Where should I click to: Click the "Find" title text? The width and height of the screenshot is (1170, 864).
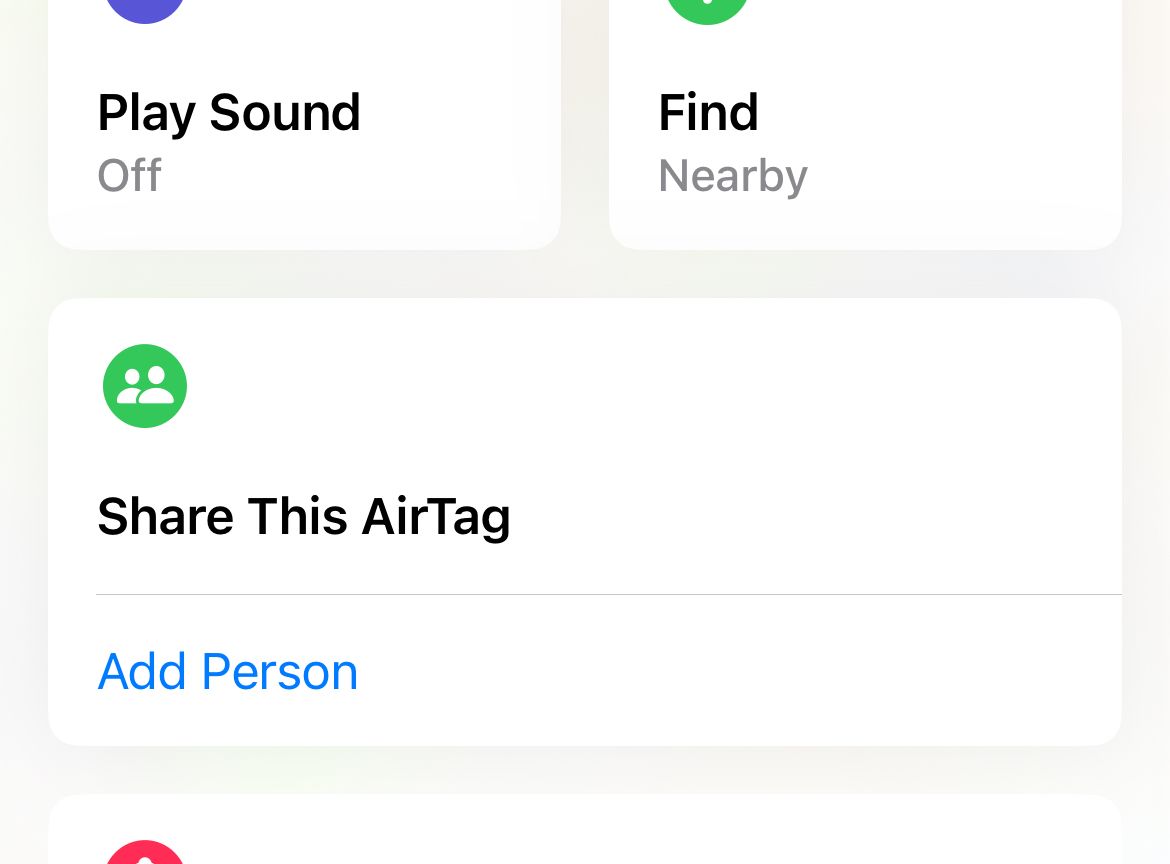(x=708, y=112)
